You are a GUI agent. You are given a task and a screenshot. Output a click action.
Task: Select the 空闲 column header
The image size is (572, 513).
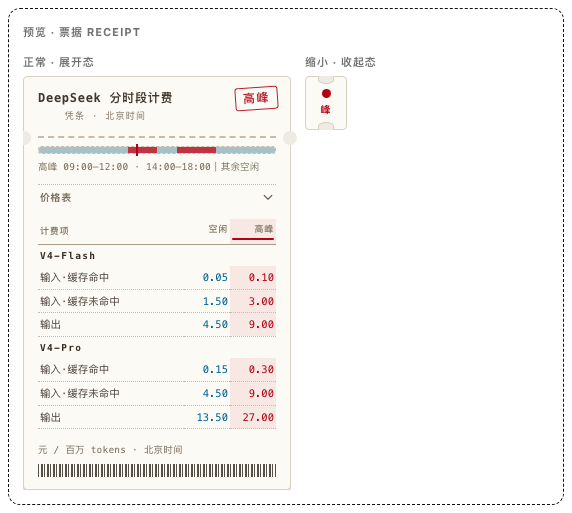218,229
